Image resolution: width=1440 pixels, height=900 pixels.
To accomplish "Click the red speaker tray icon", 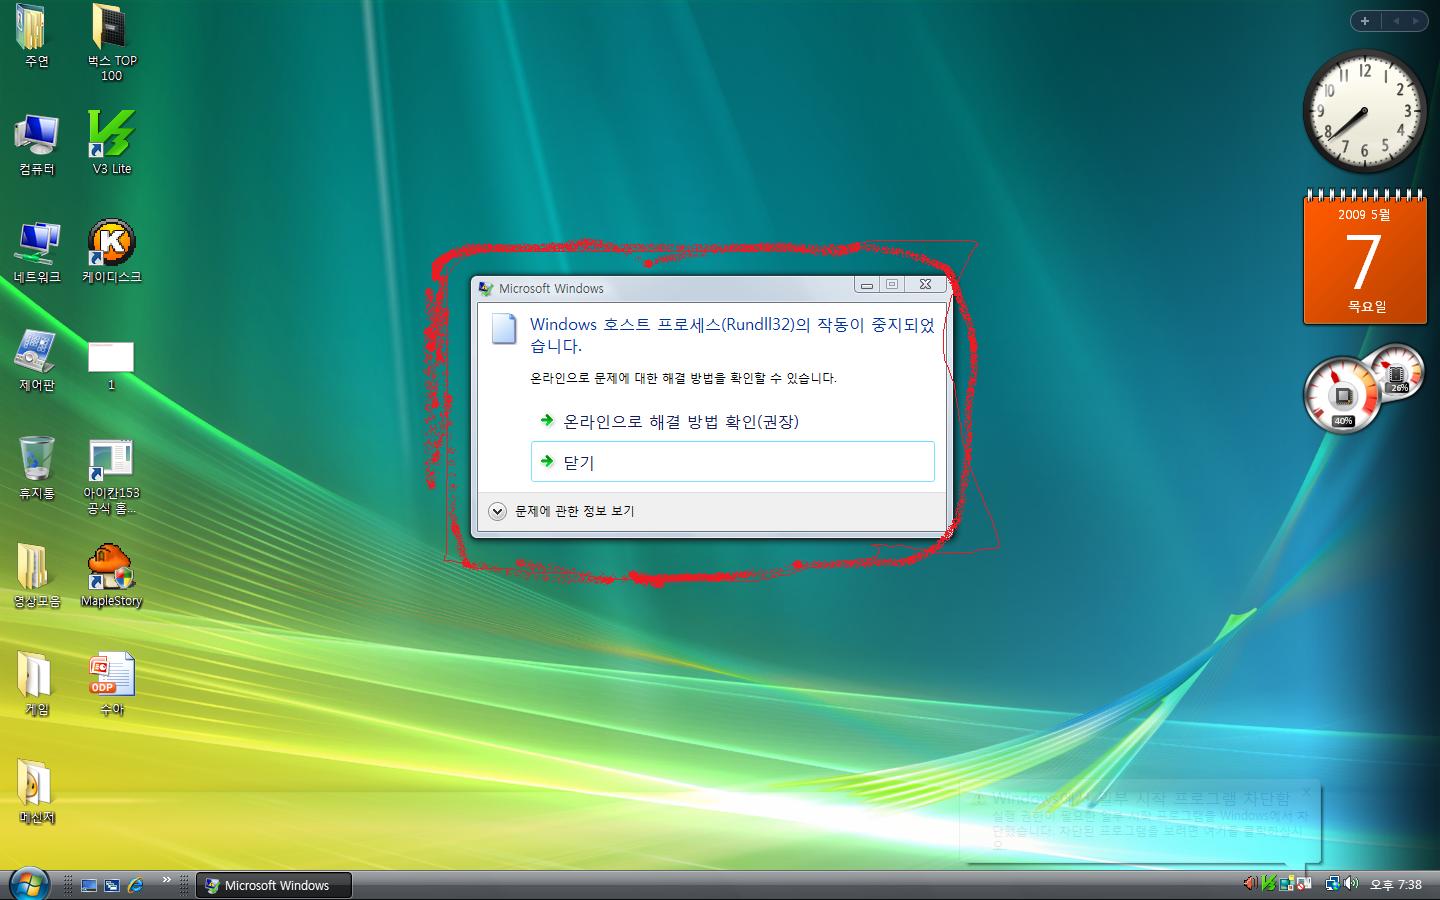I will 1250,883.
